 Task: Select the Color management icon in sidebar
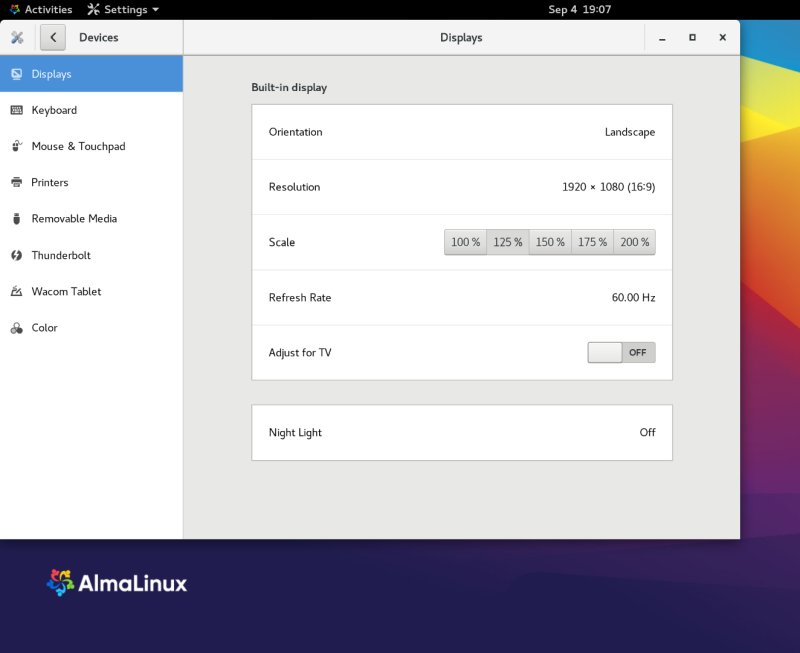click(18, 327)
